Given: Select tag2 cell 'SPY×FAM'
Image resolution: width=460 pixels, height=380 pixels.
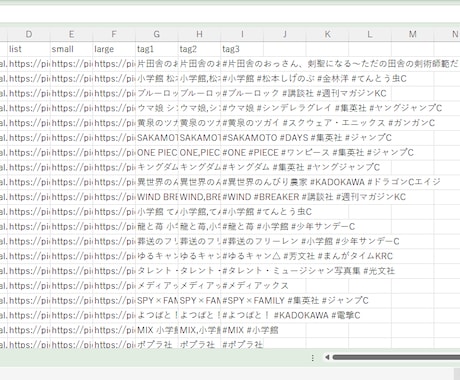Looking at the screenshot, I should pyautogui.click(x=200, y=301).
